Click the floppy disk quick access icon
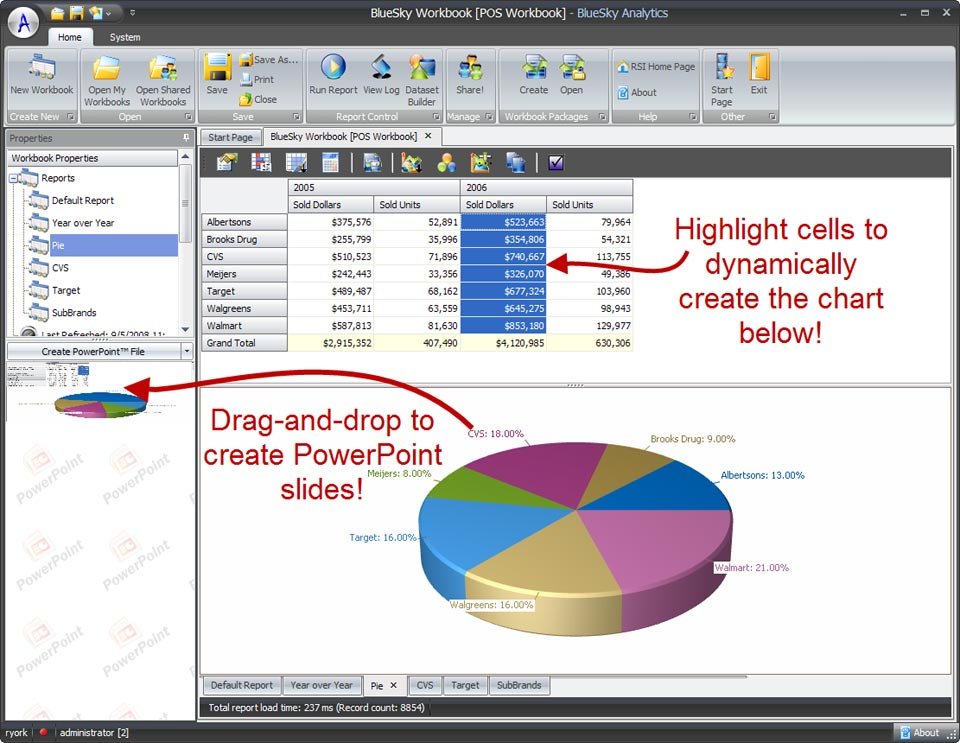The image size is (960, 743). 77,13
